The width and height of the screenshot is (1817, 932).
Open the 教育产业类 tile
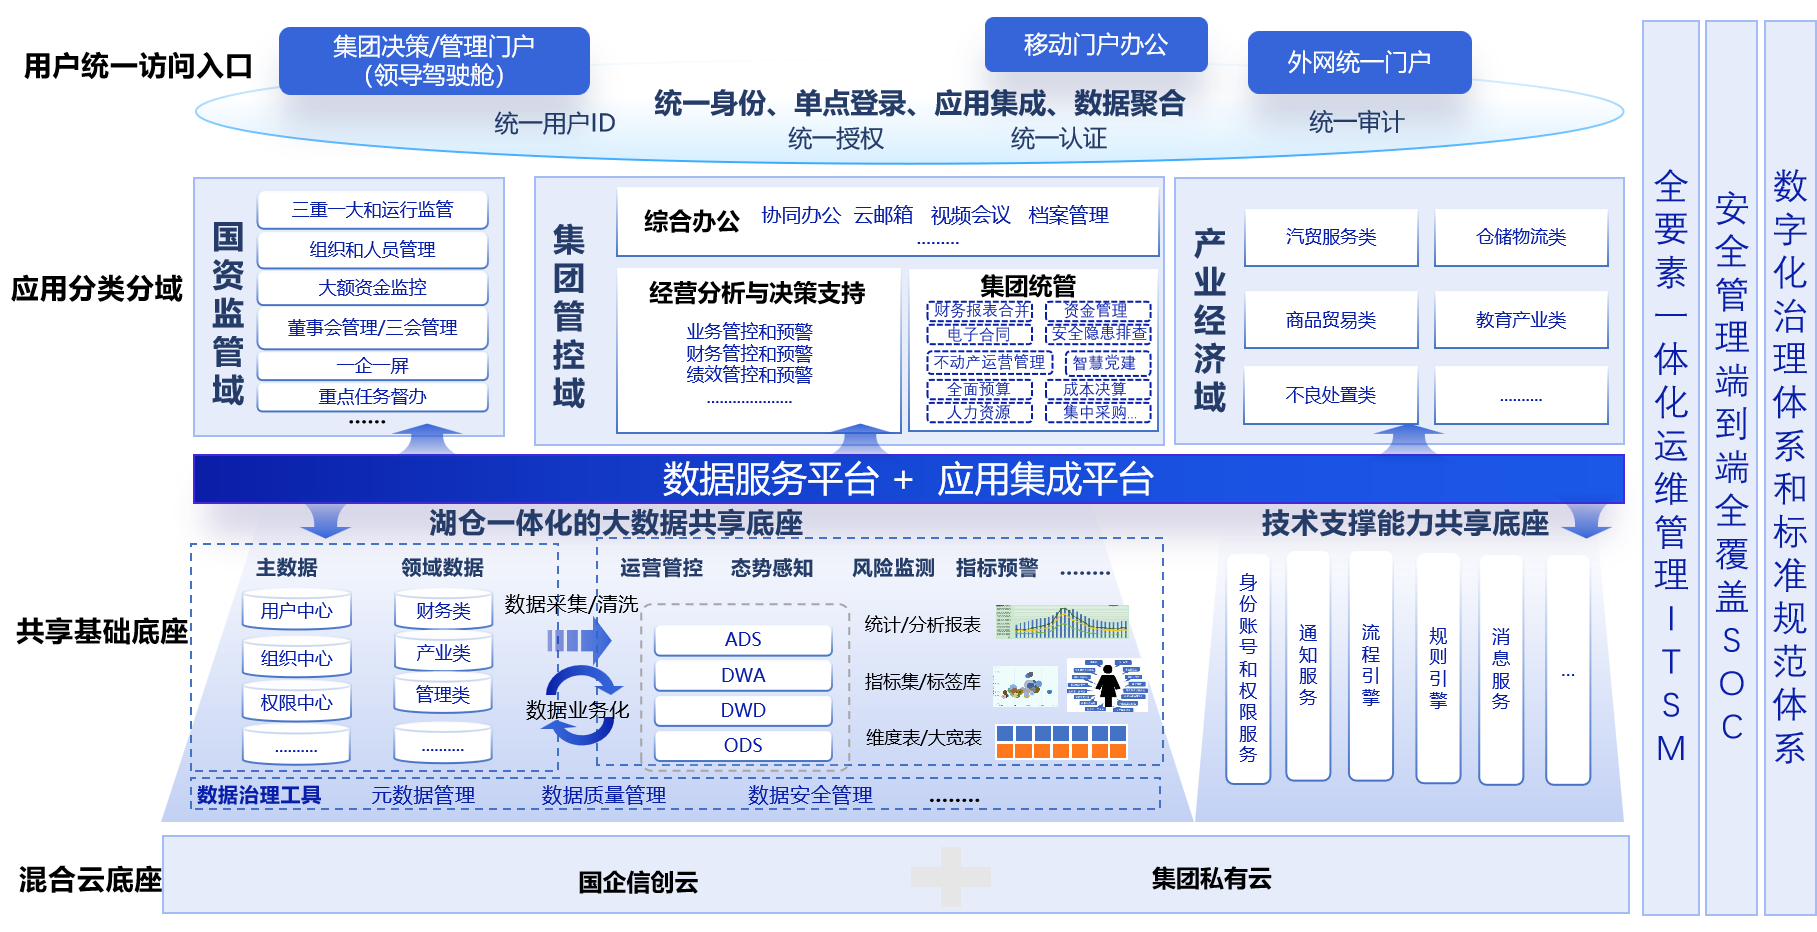tap(1521, 320)
